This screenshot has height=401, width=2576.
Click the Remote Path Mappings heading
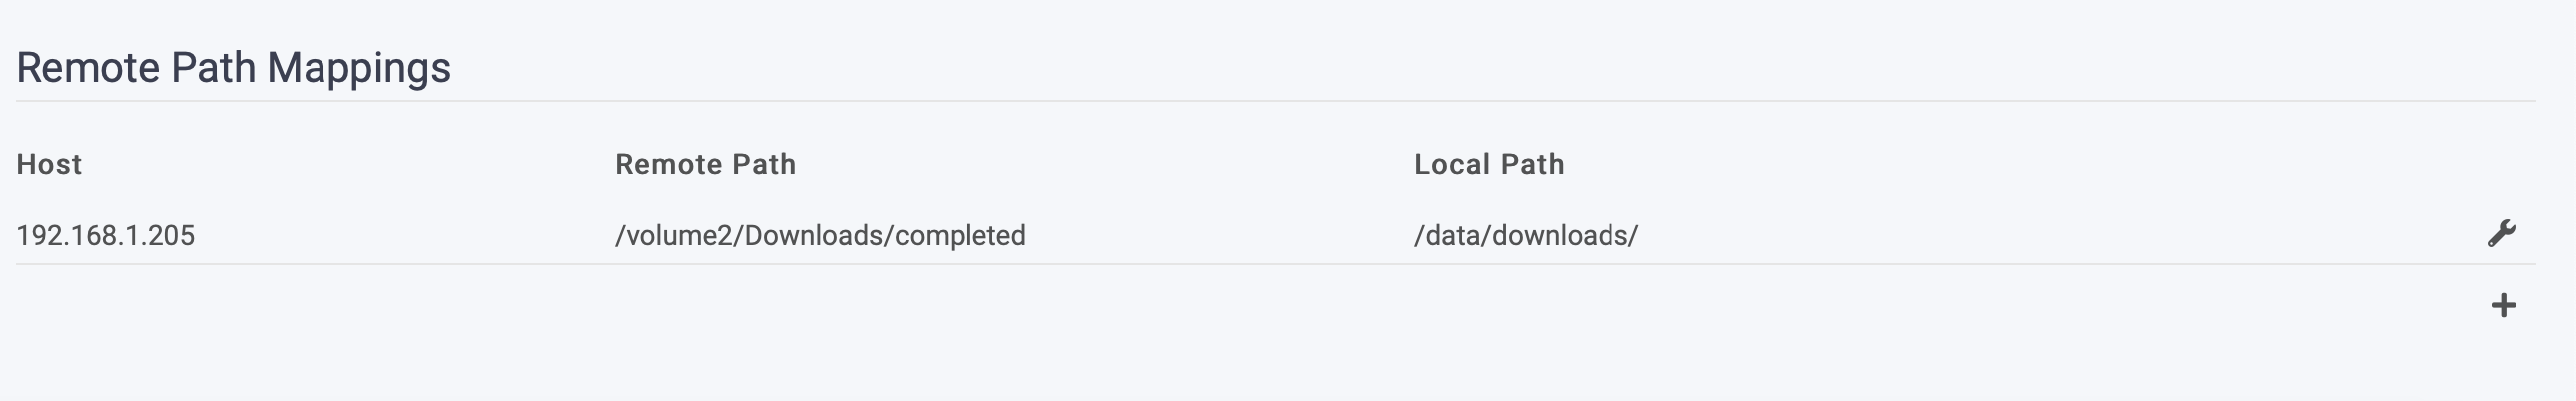(233, 68)
